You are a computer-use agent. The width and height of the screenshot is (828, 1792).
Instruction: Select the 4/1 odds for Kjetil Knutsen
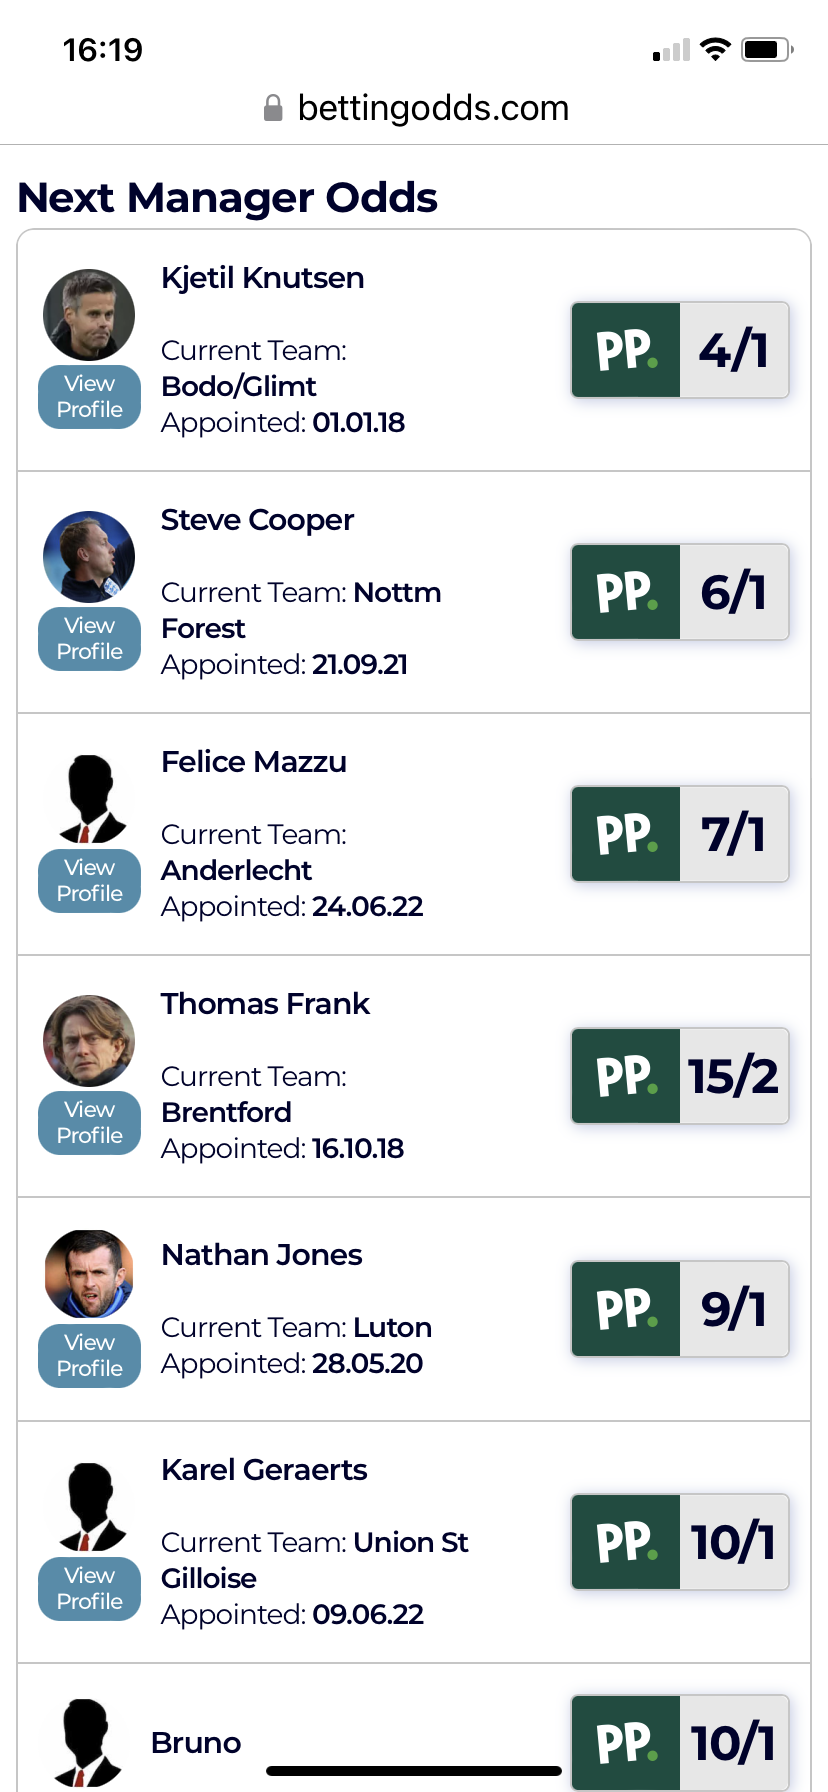coord(734,350)
